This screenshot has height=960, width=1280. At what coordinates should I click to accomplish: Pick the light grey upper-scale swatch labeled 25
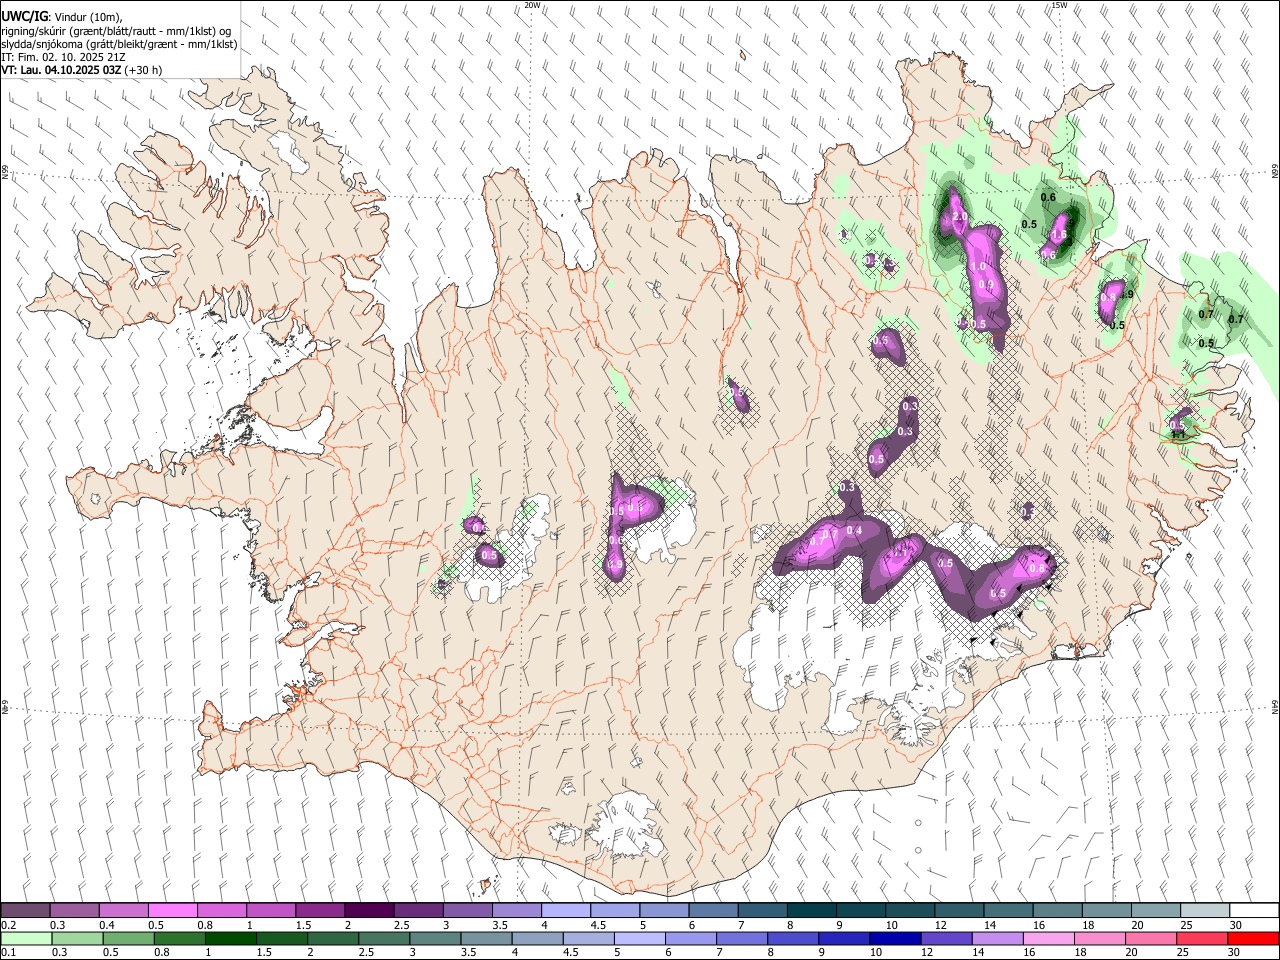coord(1205,911)
